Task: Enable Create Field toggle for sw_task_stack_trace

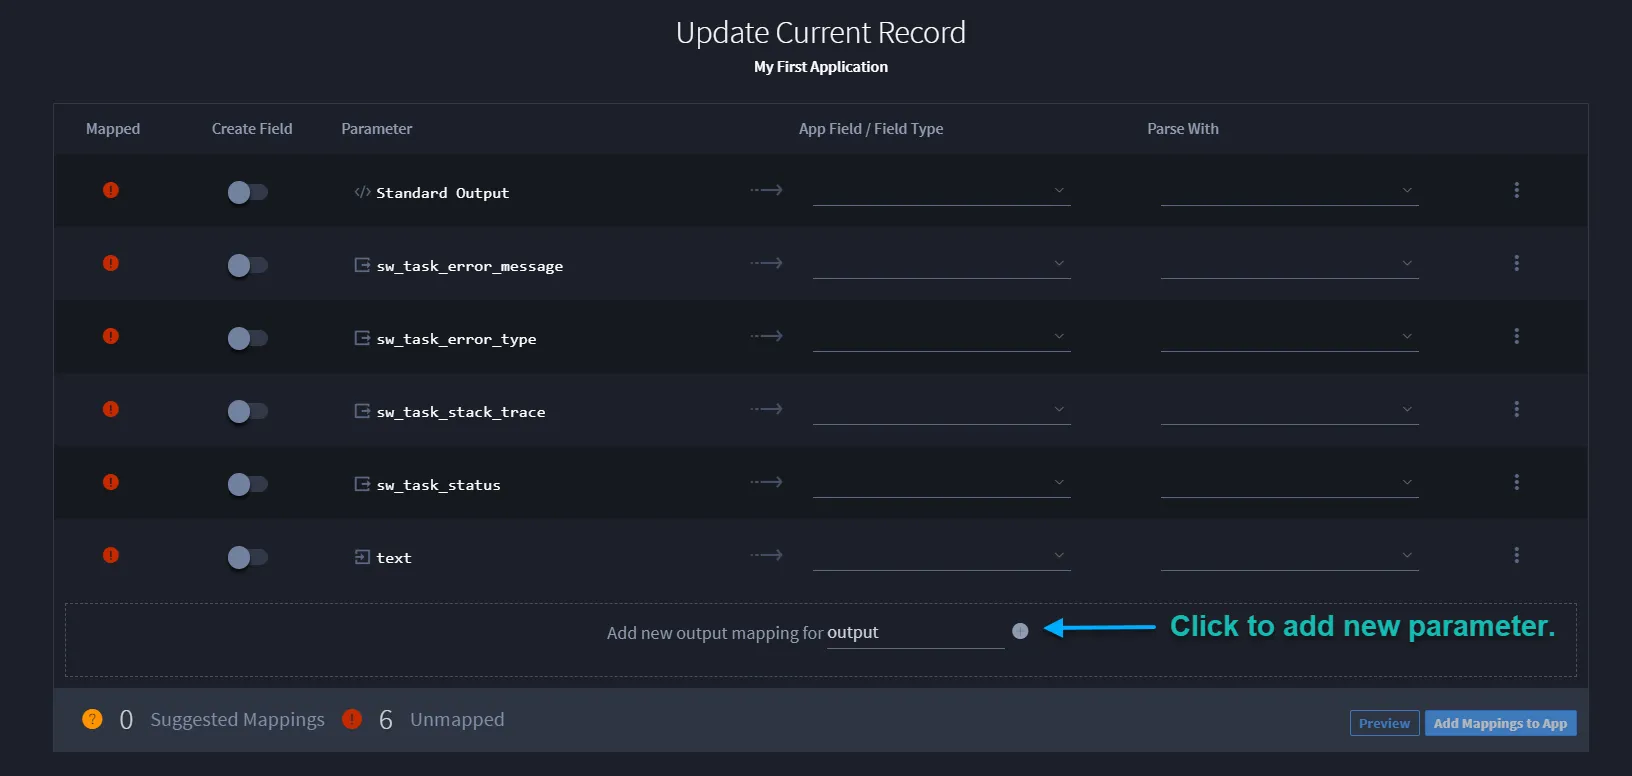Action: [x=247, y=411]
